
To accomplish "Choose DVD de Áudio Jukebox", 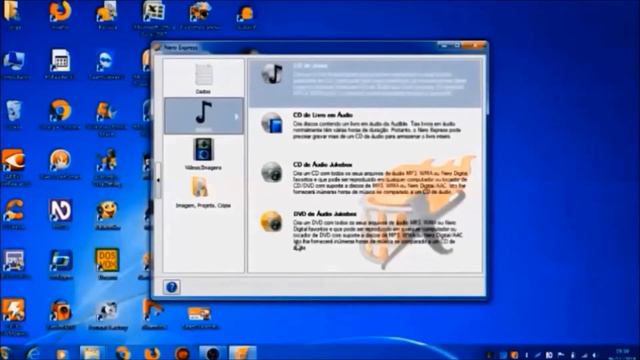I will tap(365, 230).
